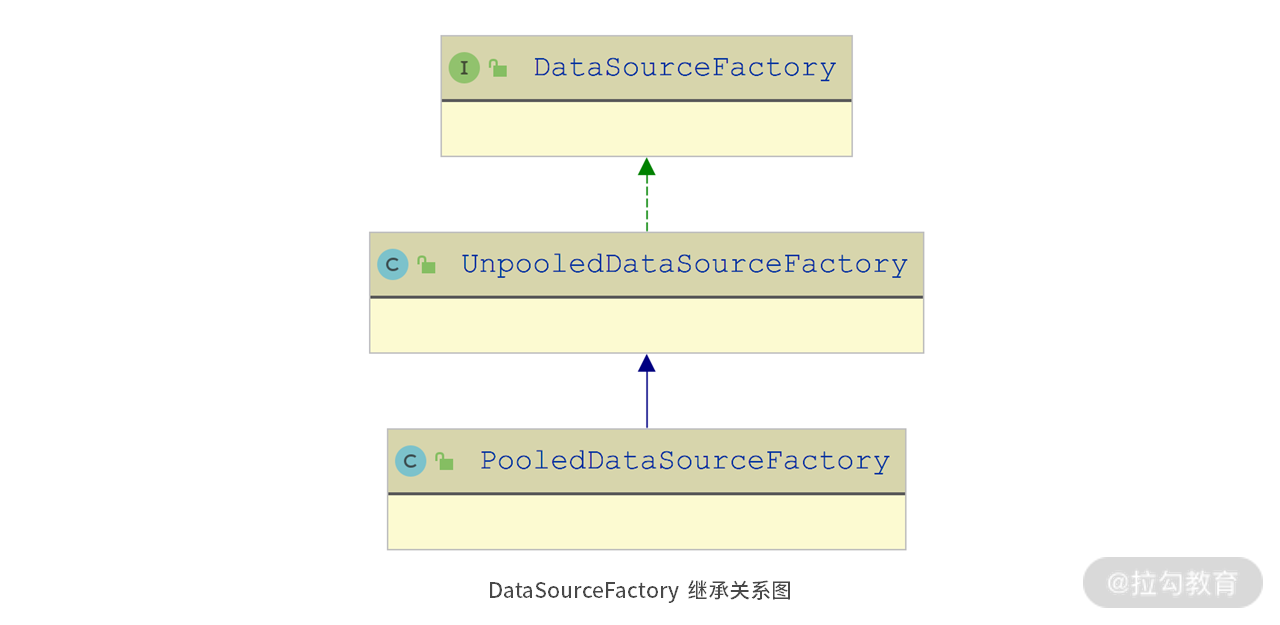Viewport: 1280px width, 625px height.
Task: Click the diagram caption text below the boxes
Action: click(x=640, y=591)
